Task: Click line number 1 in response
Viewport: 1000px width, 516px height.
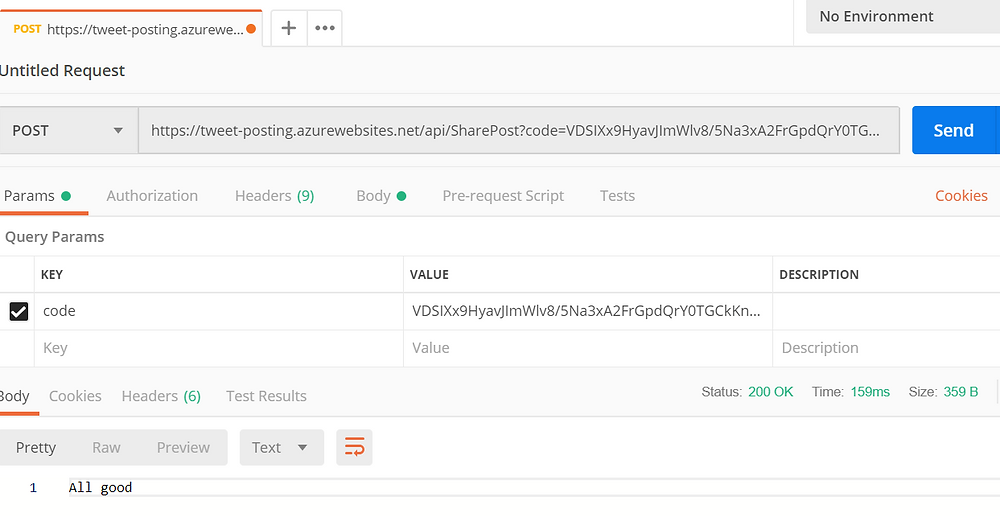Action: pos(33,489)
